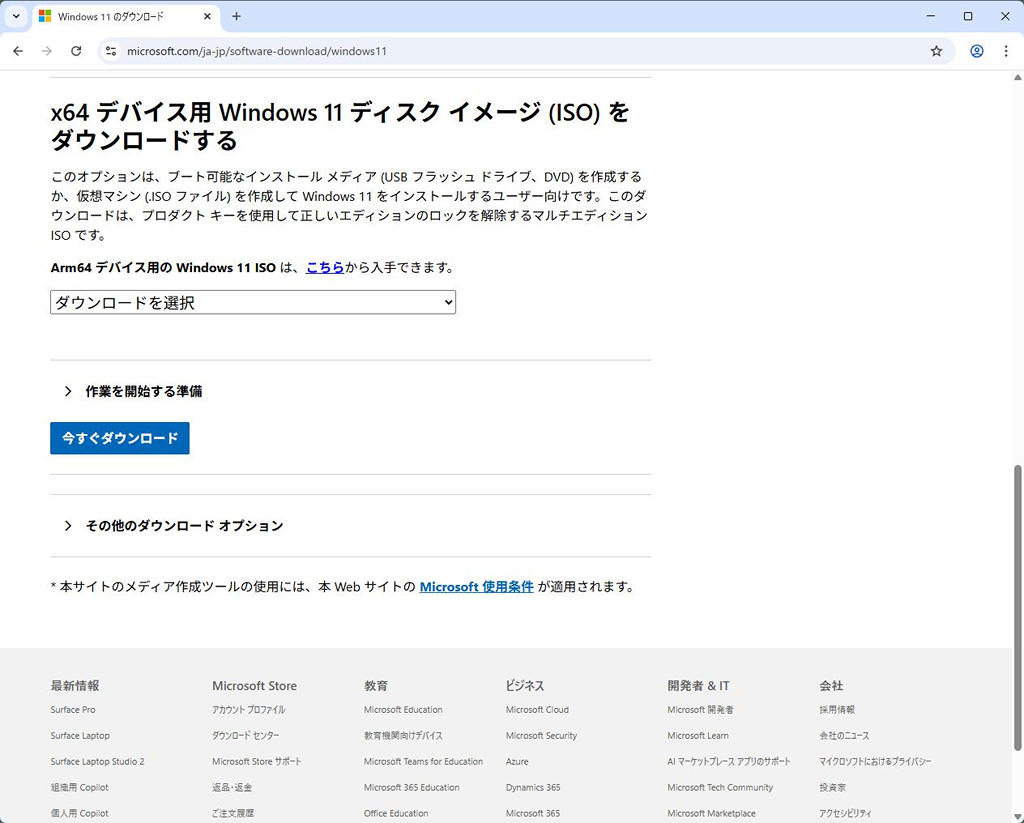
Task: Open the Chrome profile icon
Action: click(x=976, y=51)
